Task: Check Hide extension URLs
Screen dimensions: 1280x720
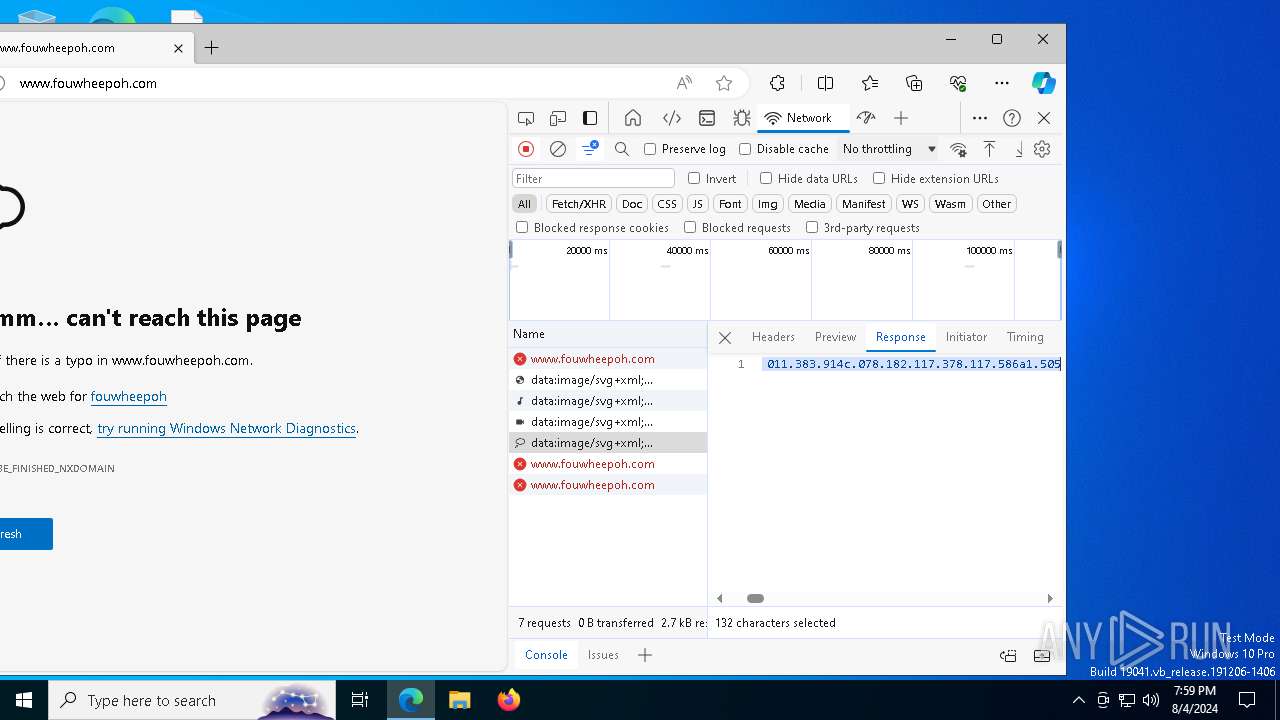Action: [x=879, y=178]
